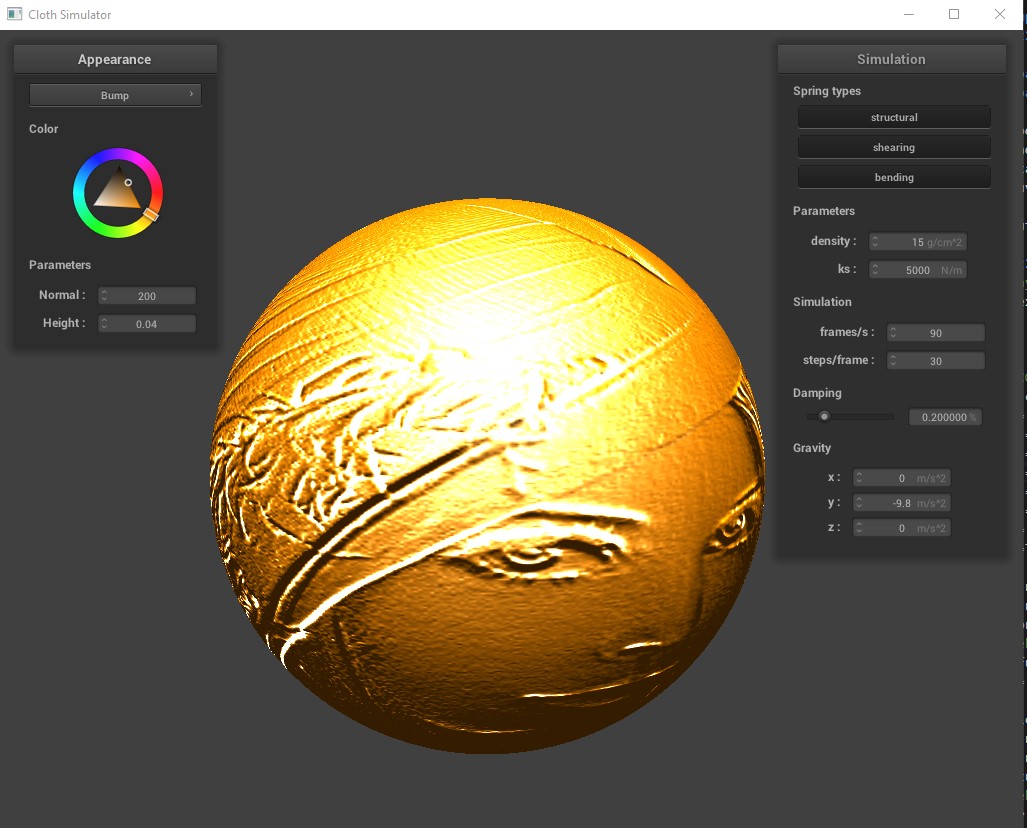Click the 'Damping' heading label

coord(817,393)
